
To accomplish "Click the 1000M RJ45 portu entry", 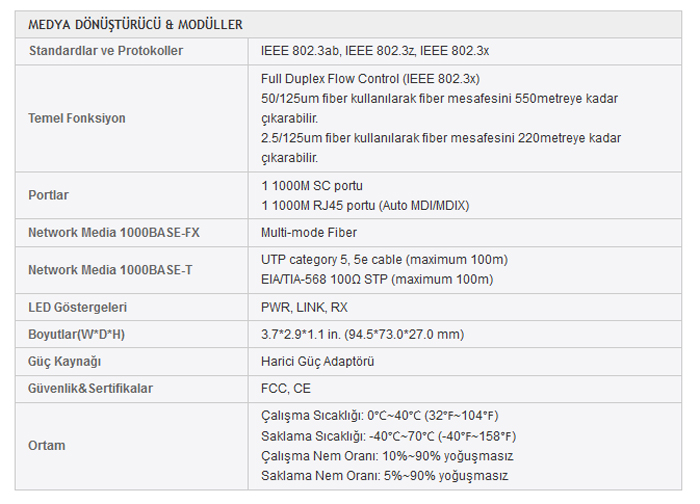I will coord(365,206).
